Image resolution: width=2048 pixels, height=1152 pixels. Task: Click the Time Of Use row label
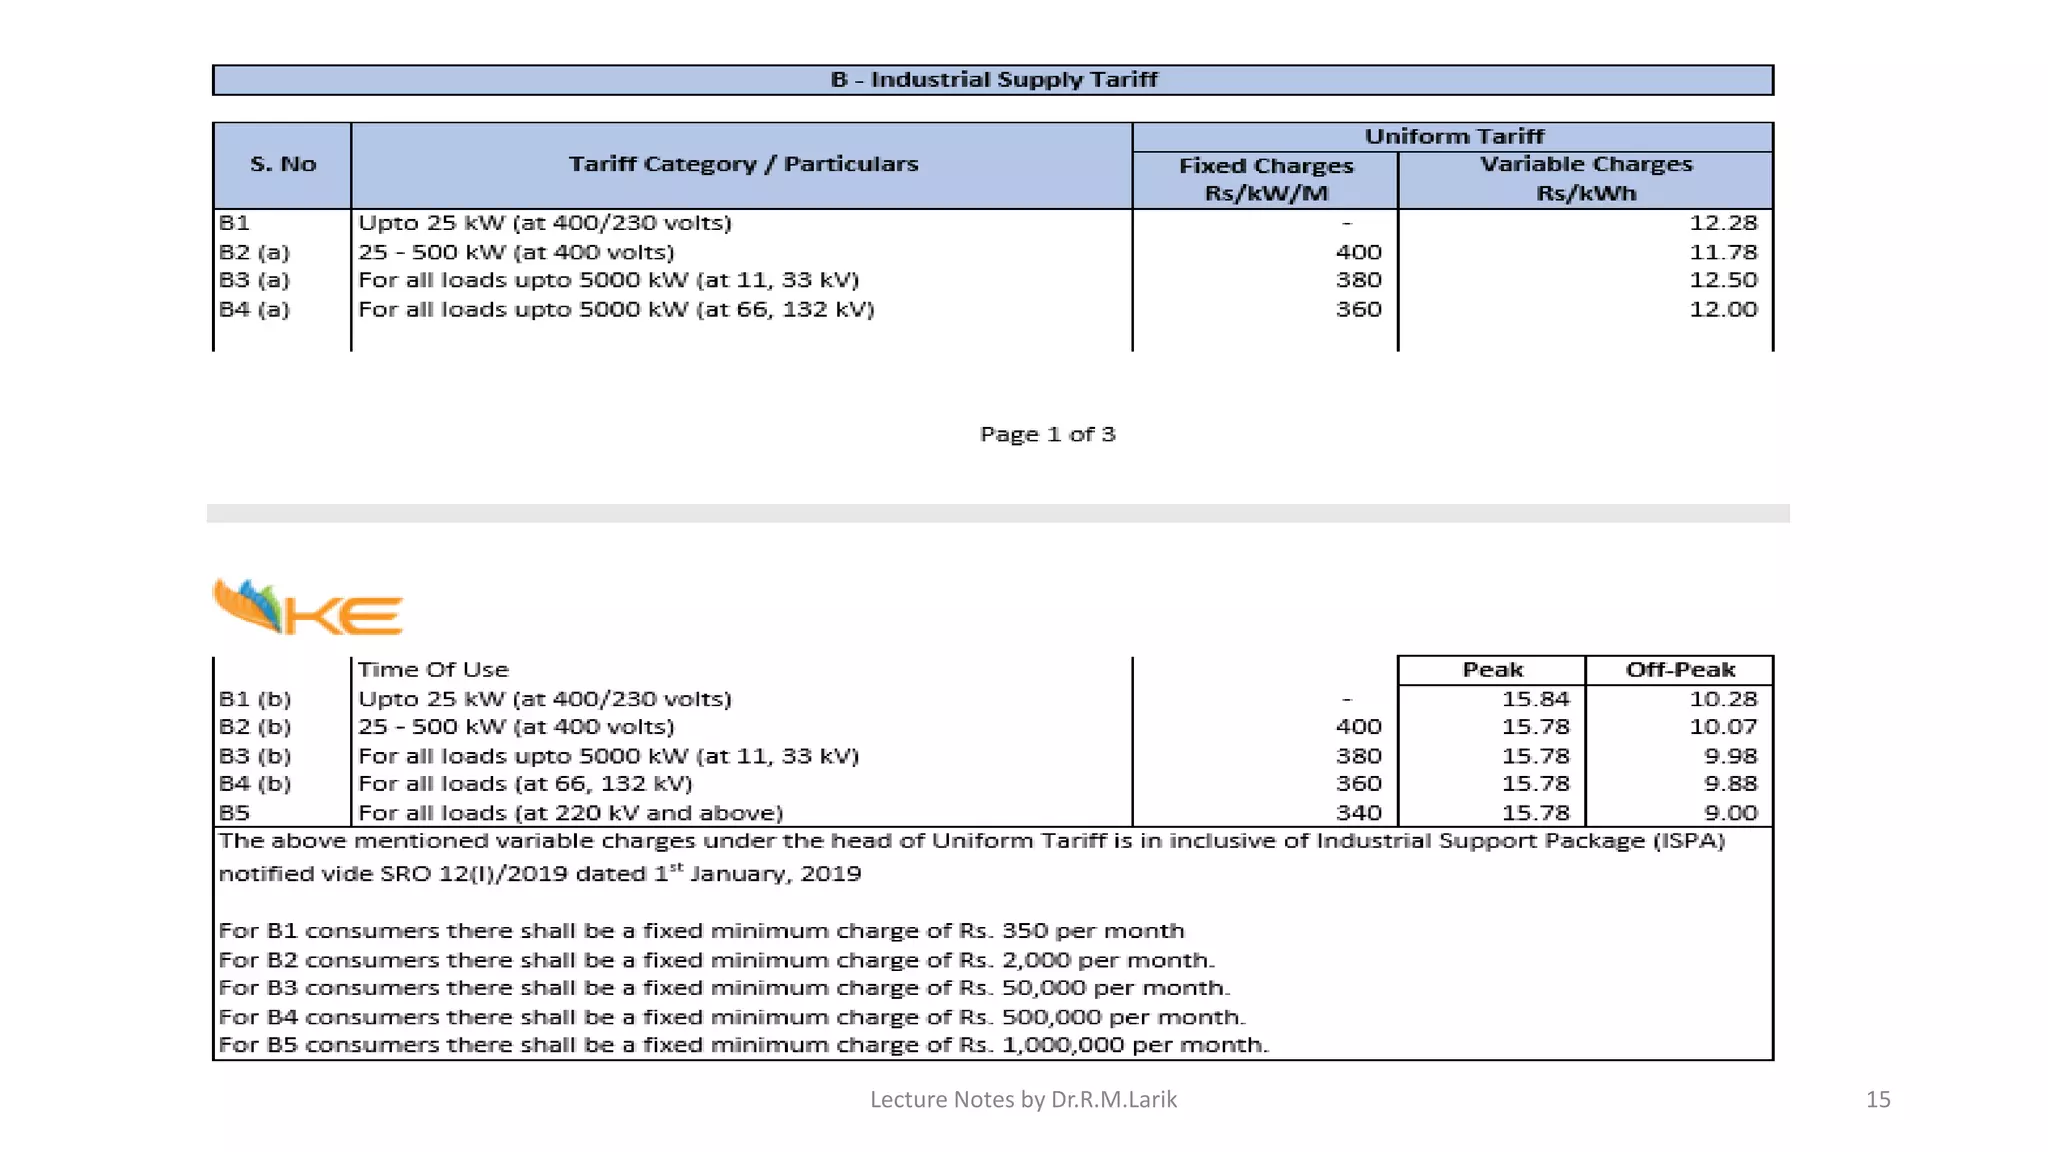pyautogui.click(x=433, y=670)
